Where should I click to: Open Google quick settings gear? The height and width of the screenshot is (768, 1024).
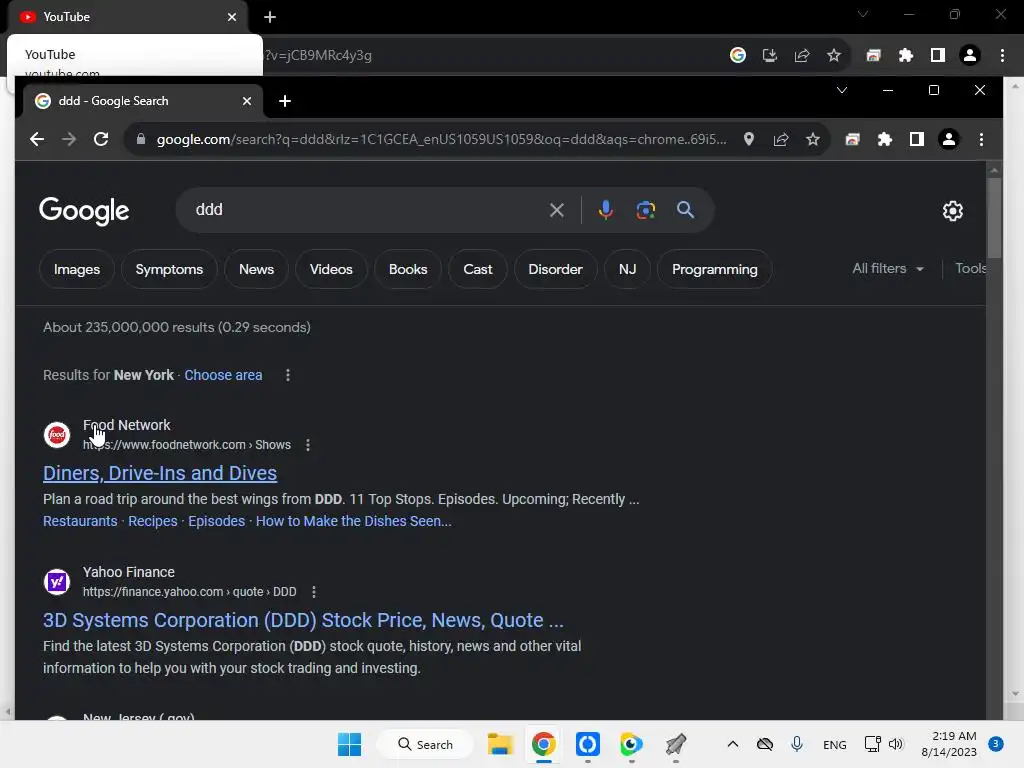point(952,210)
